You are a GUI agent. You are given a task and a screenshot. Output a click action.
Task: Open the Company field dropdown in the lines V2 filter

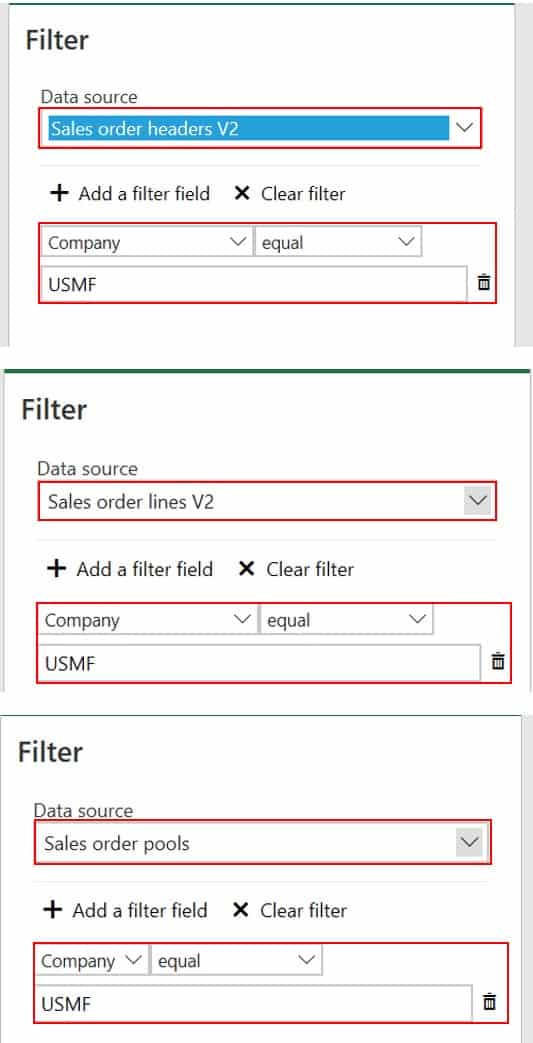148,620
